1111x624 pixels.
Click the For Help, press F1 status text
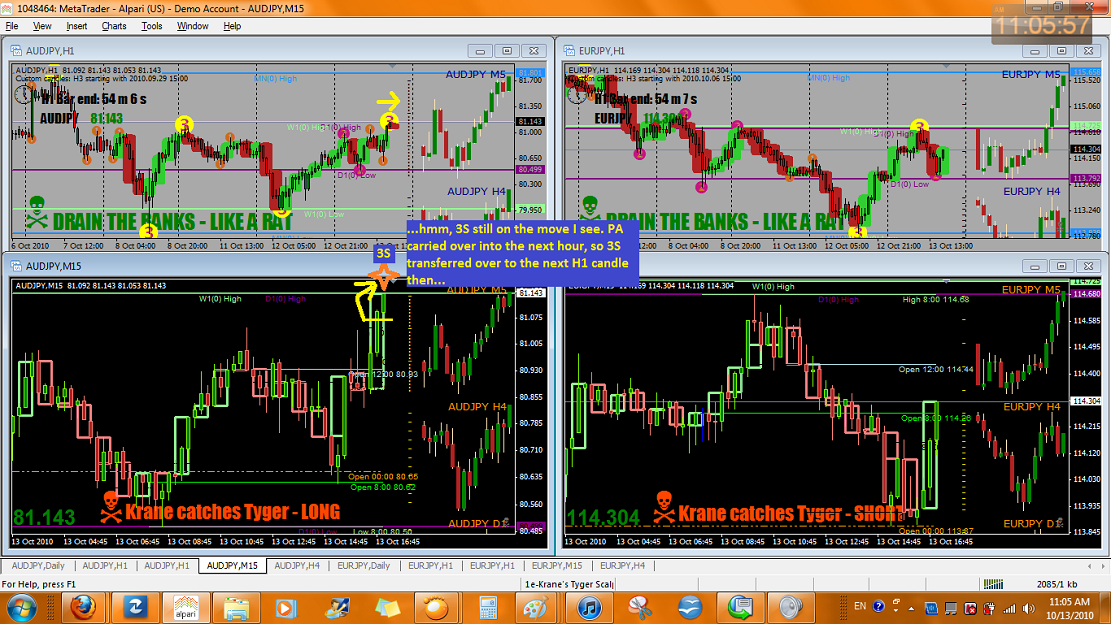click(38, 584)
